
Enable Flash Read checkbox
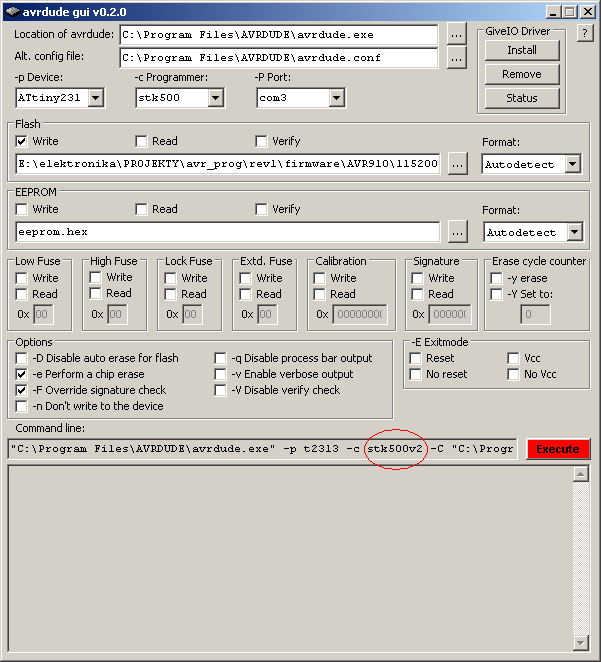[141, 141]
